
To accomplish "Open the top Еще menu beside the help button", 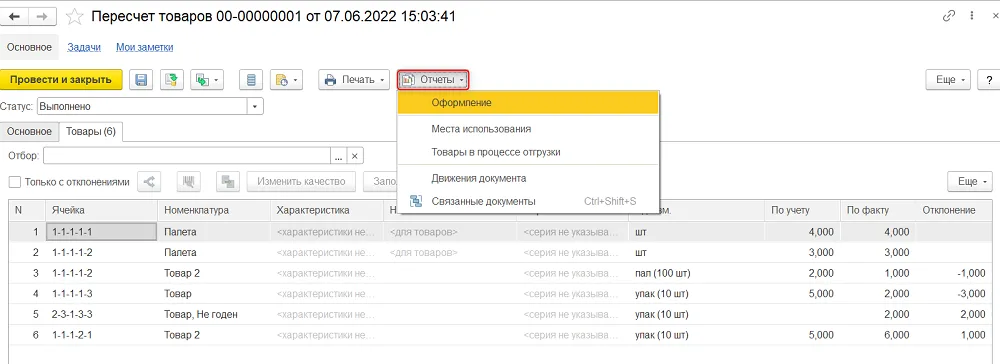I will 948,80.
